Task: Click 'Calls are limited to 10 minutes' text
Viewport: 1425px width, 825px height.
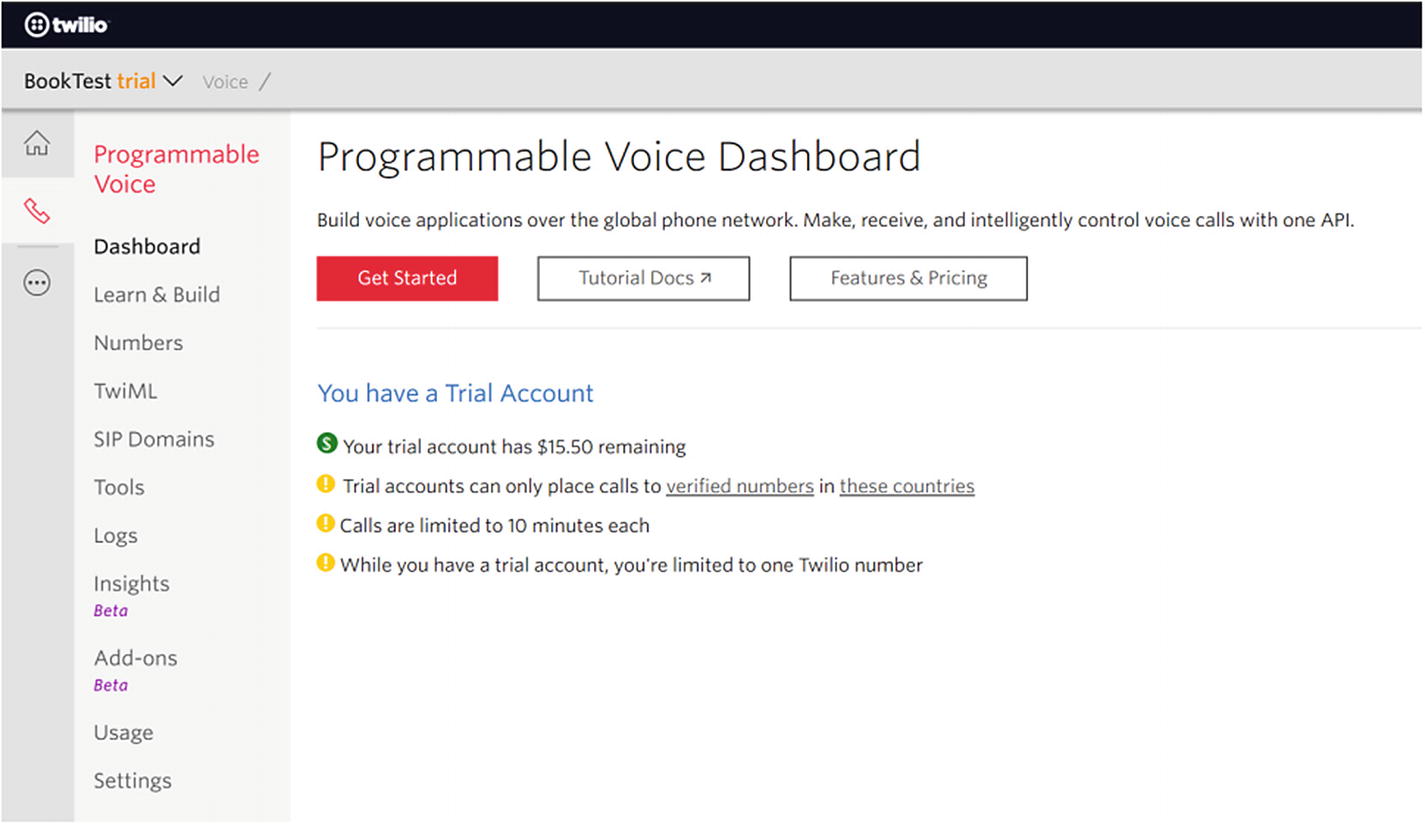Action: [495, 525]
